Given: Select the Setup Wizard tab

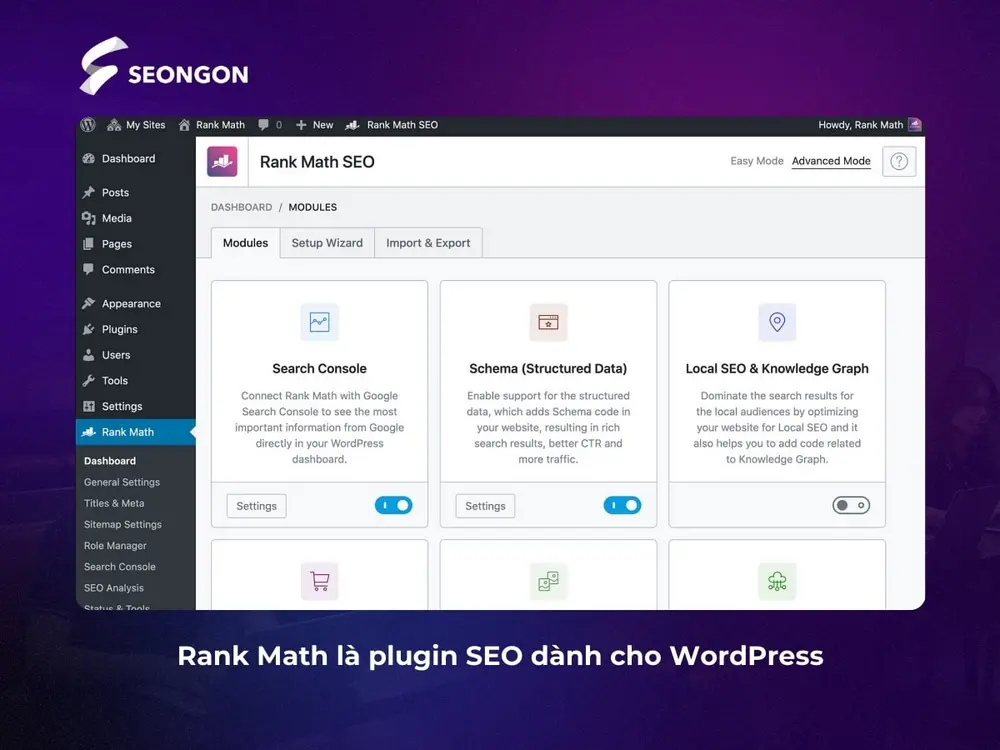Looking at the screenshot, I should click(x=327, y=243).
